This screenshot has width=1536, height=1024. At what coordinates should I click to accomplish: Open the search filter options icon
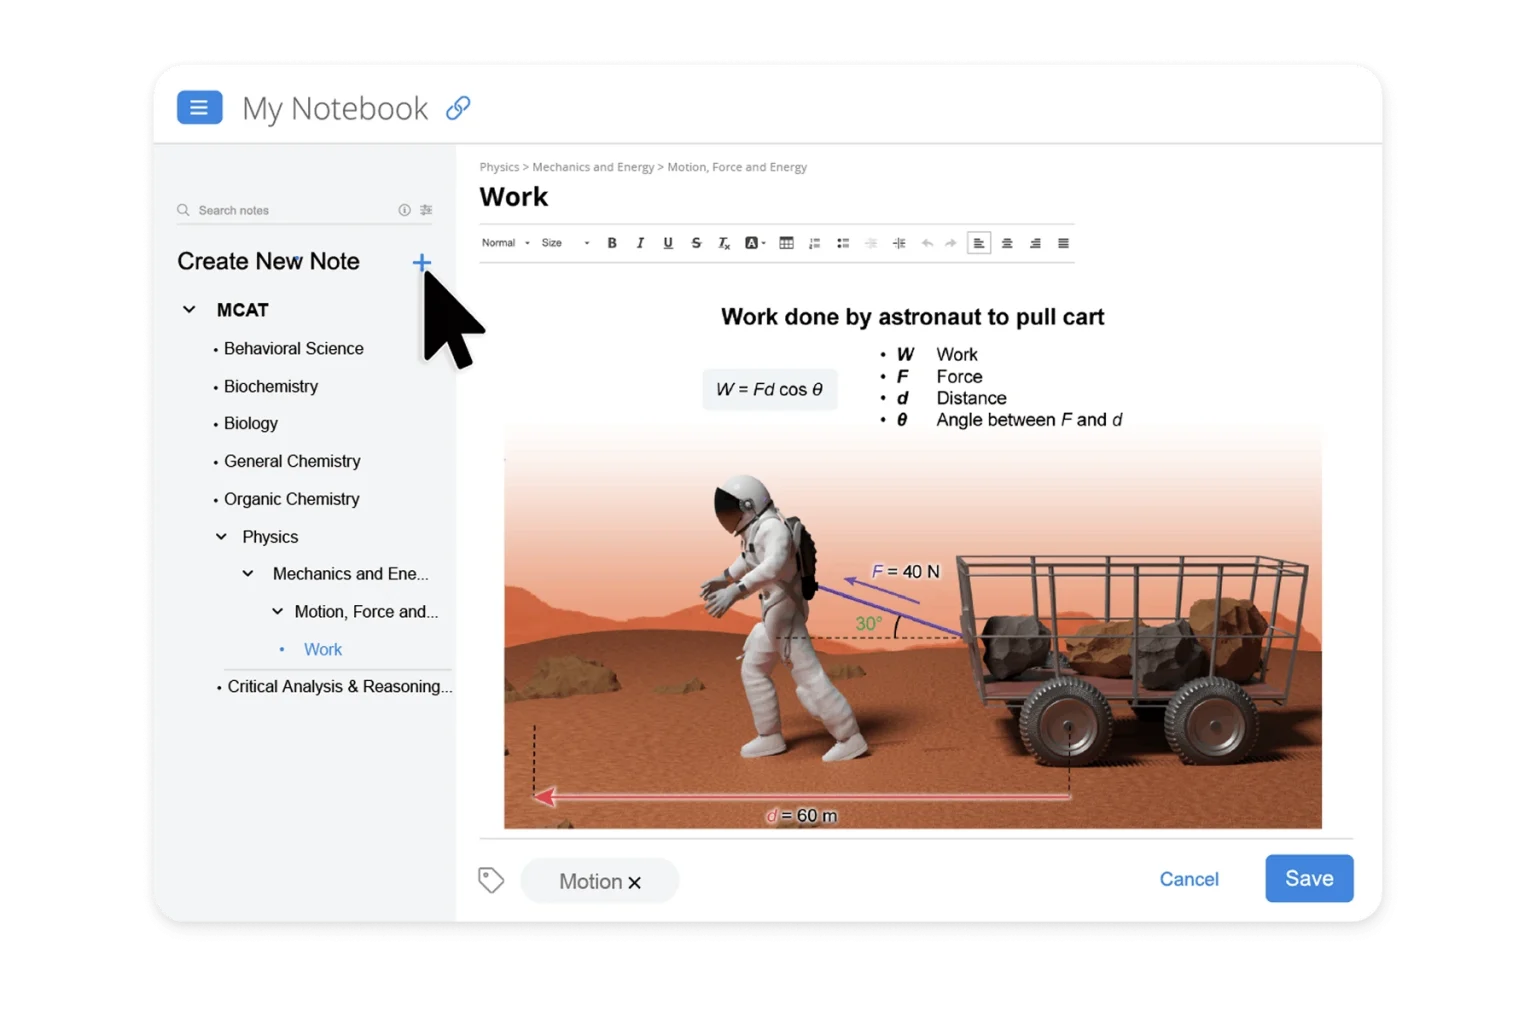tap(426, 210)
